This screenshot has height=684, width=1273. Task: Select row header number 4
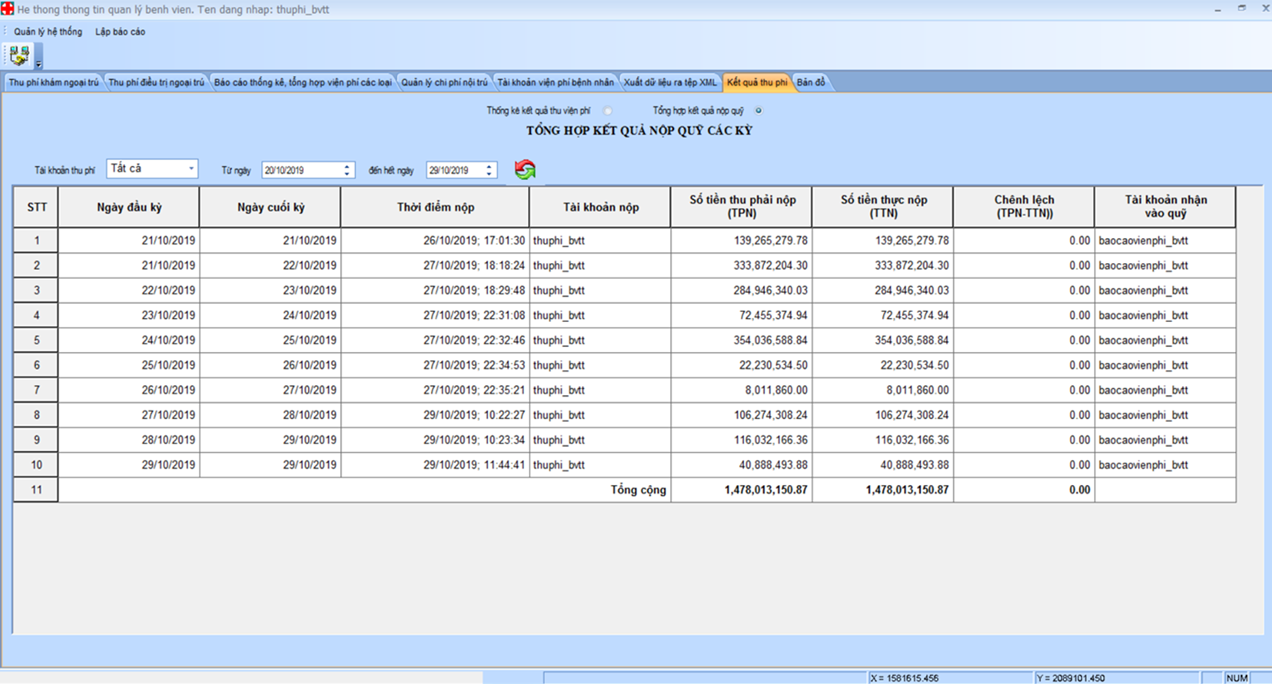pyautogui.click(x=36, y=315)
